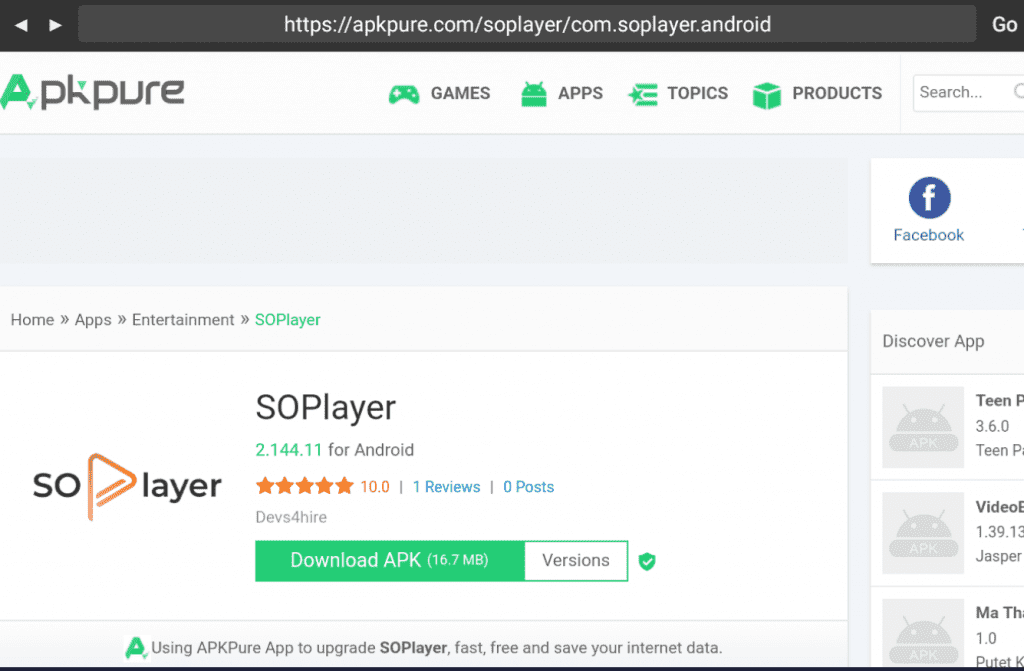Click the game controller icon beside GAMES
The image size is (1024, 671).
(x=404, y=94)
